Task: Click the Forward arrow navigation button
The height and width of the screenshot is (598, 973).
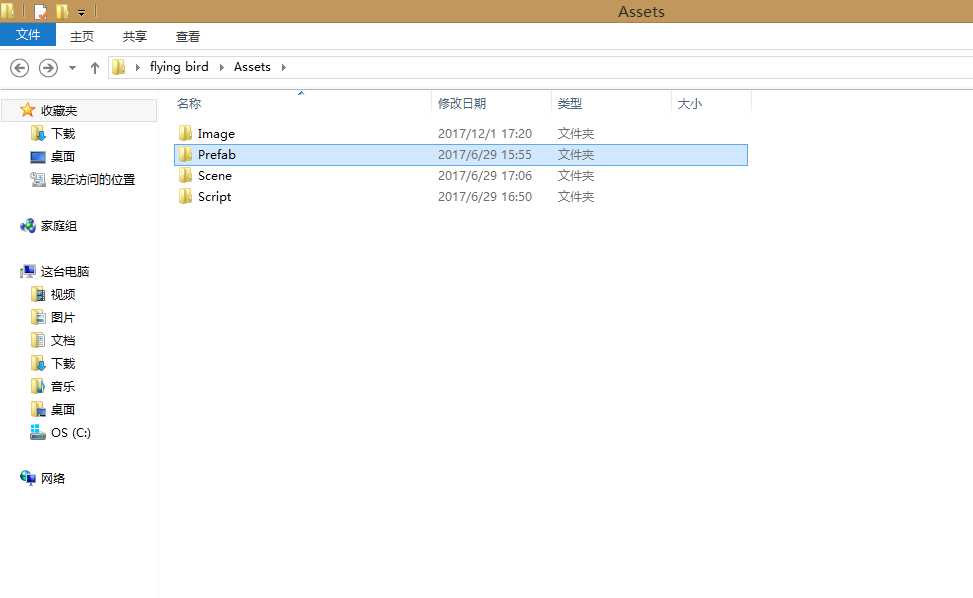Action: 48,67
